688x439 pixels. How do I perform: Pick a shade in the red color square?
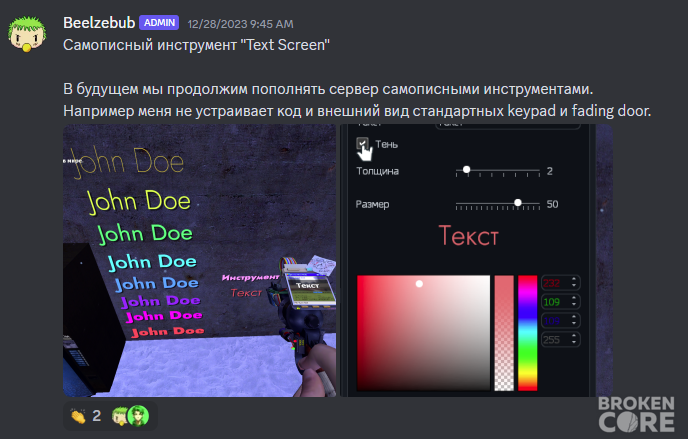point(423,333)
